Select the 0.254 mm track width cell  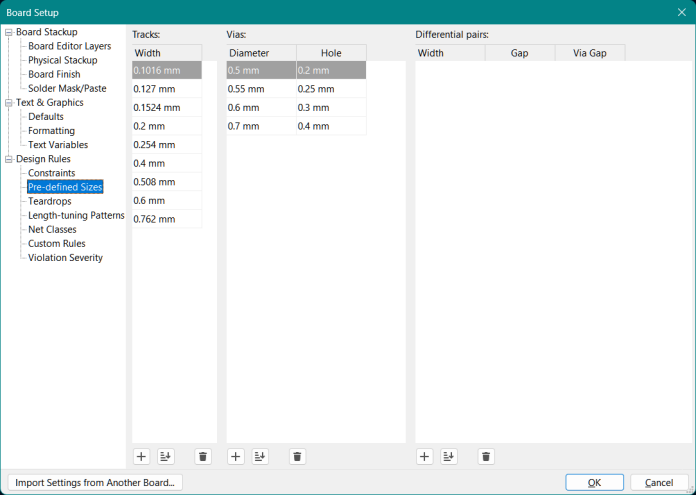(166, 144)
